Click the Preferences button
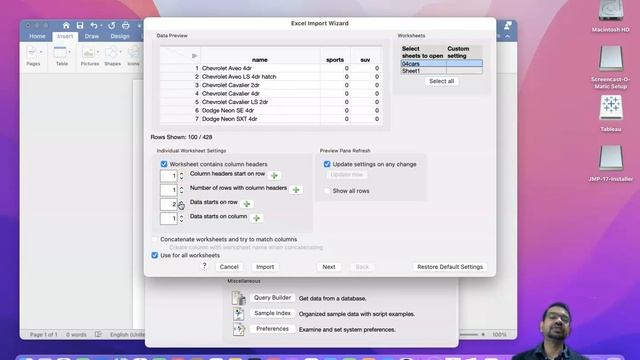The height and width of the screenshot is (360, 640). 272,329
